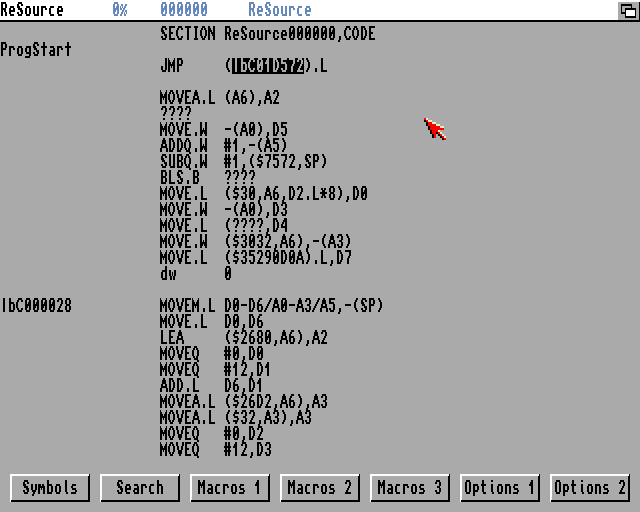Click the ProgStart label
The image size is (640, 512).
pos(36,50)
